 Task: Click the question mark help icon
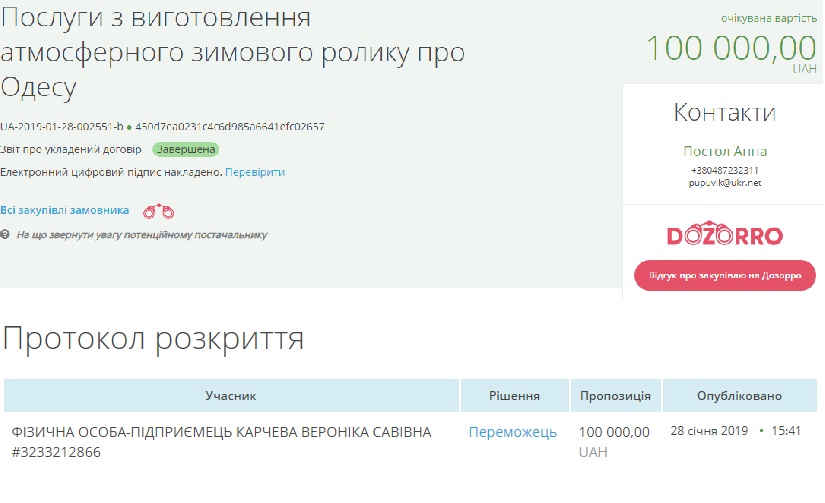coord(6,235)
